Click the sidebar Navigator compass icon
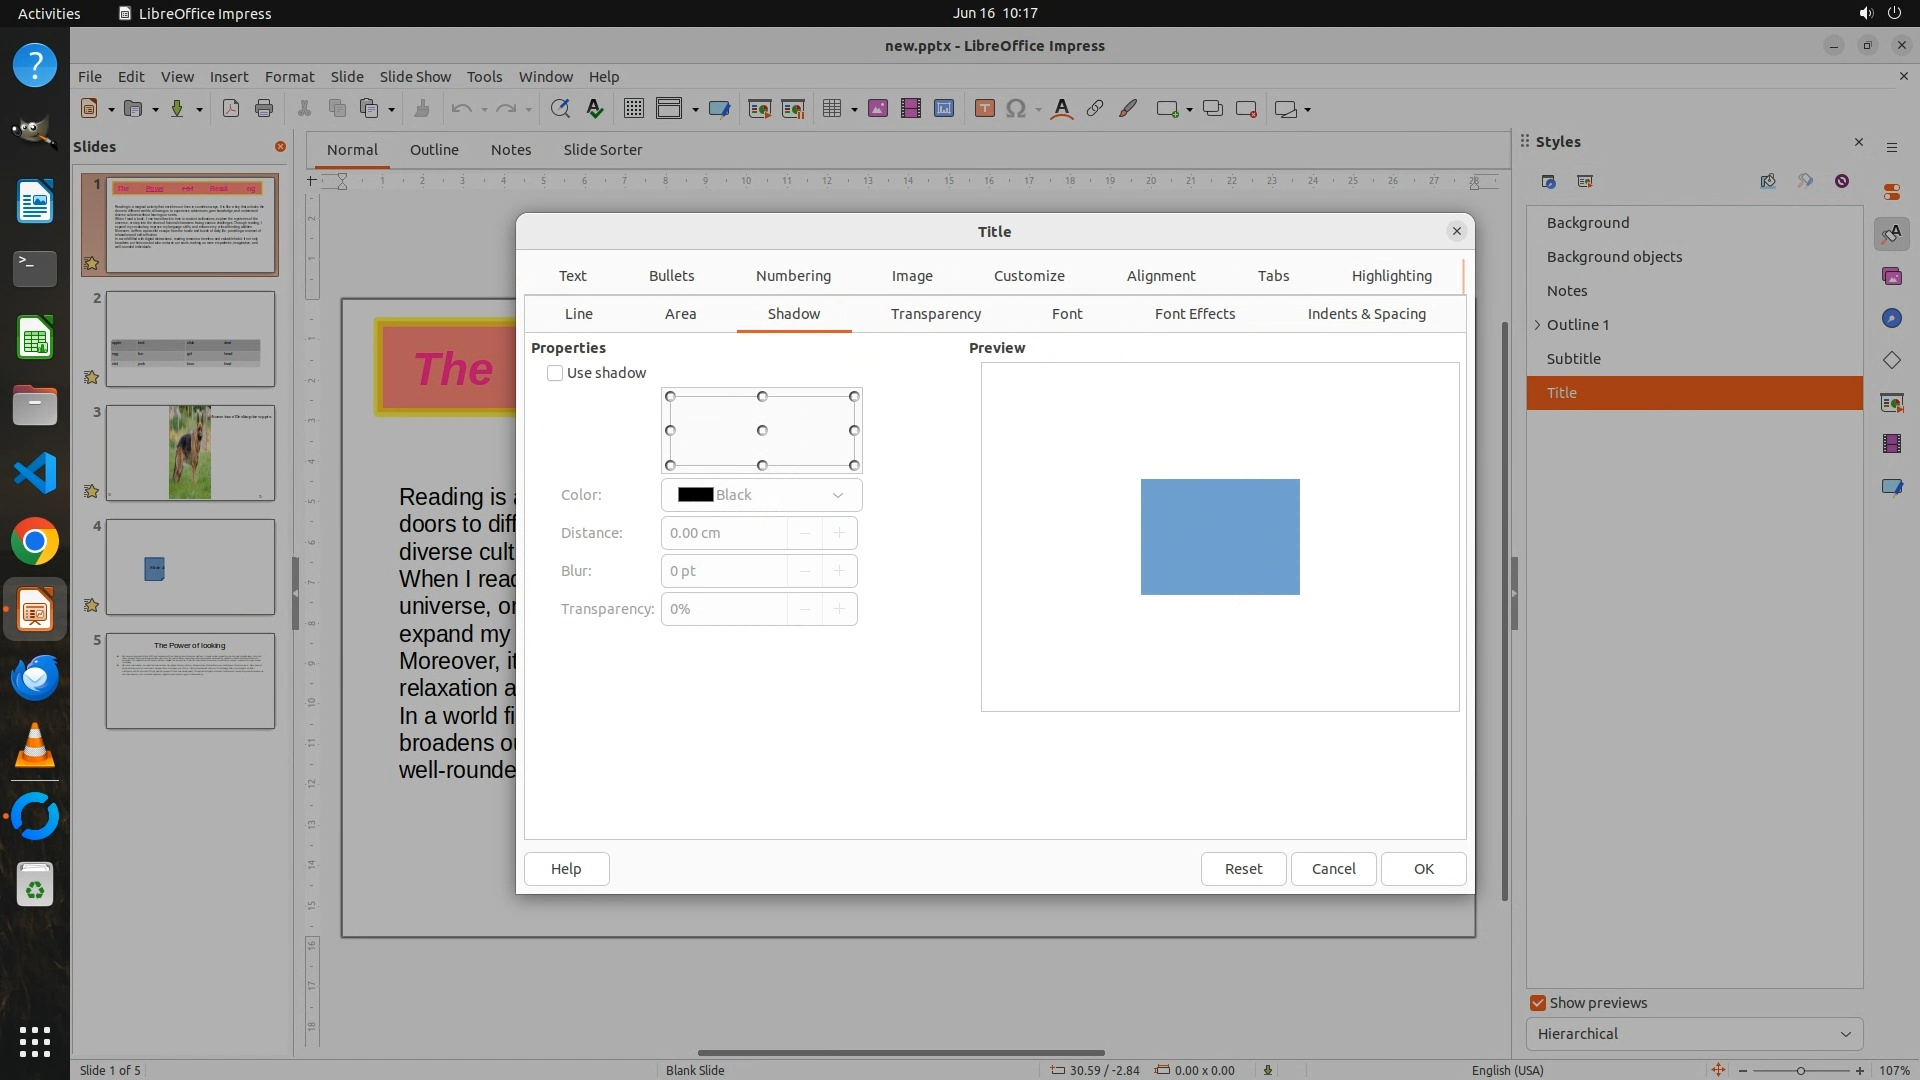 click(x=1891, y=318)
